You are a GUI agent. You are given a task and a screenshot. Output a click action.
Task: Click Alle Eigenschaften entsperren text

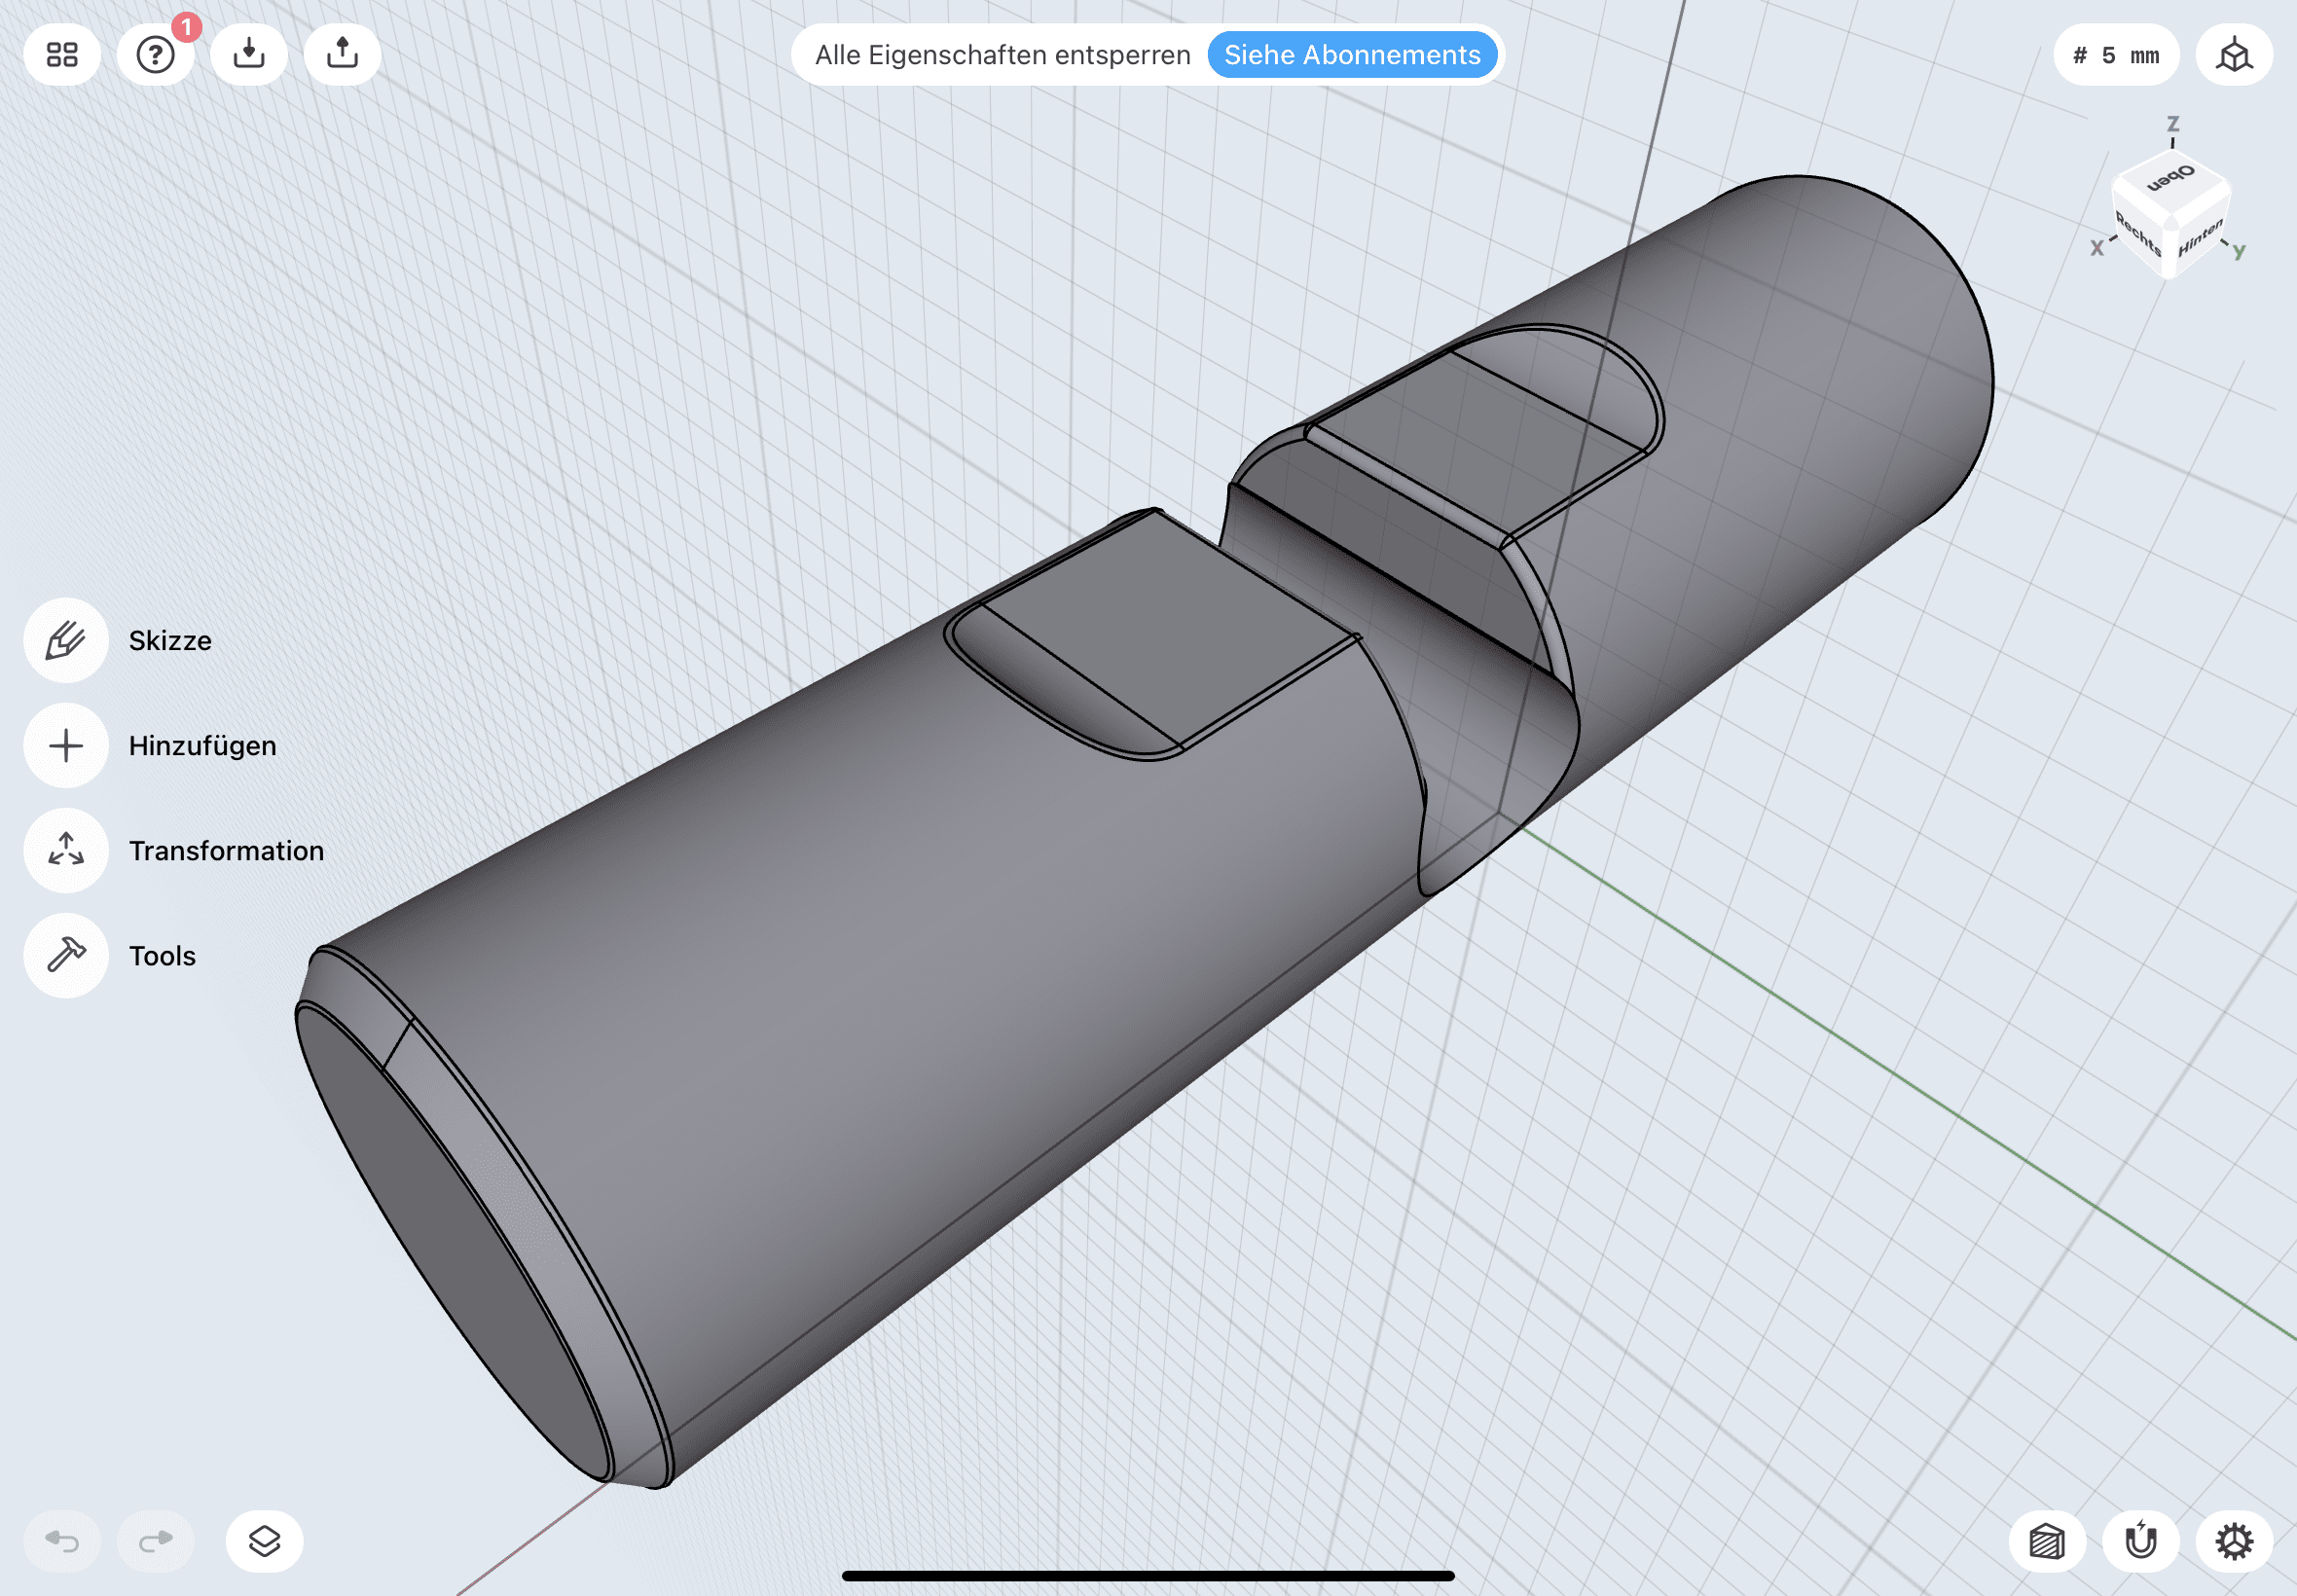(1002, 55)
